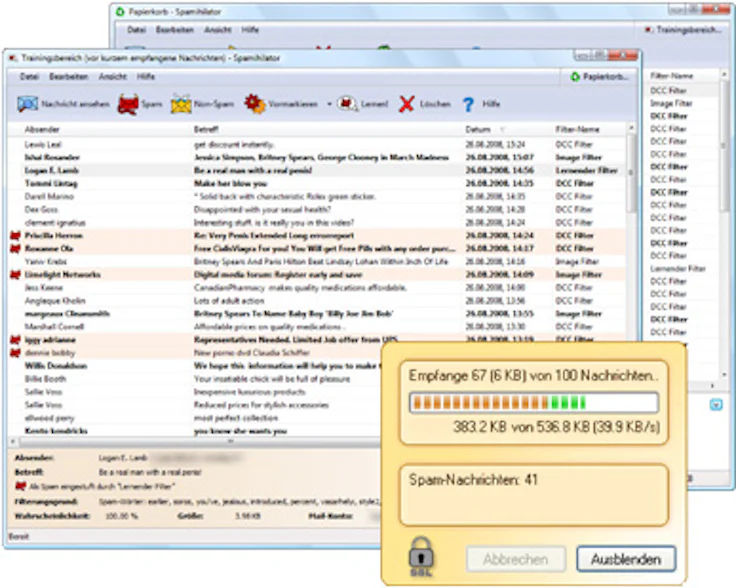Open Datei menu in Papierkorb window

(136, 30)
